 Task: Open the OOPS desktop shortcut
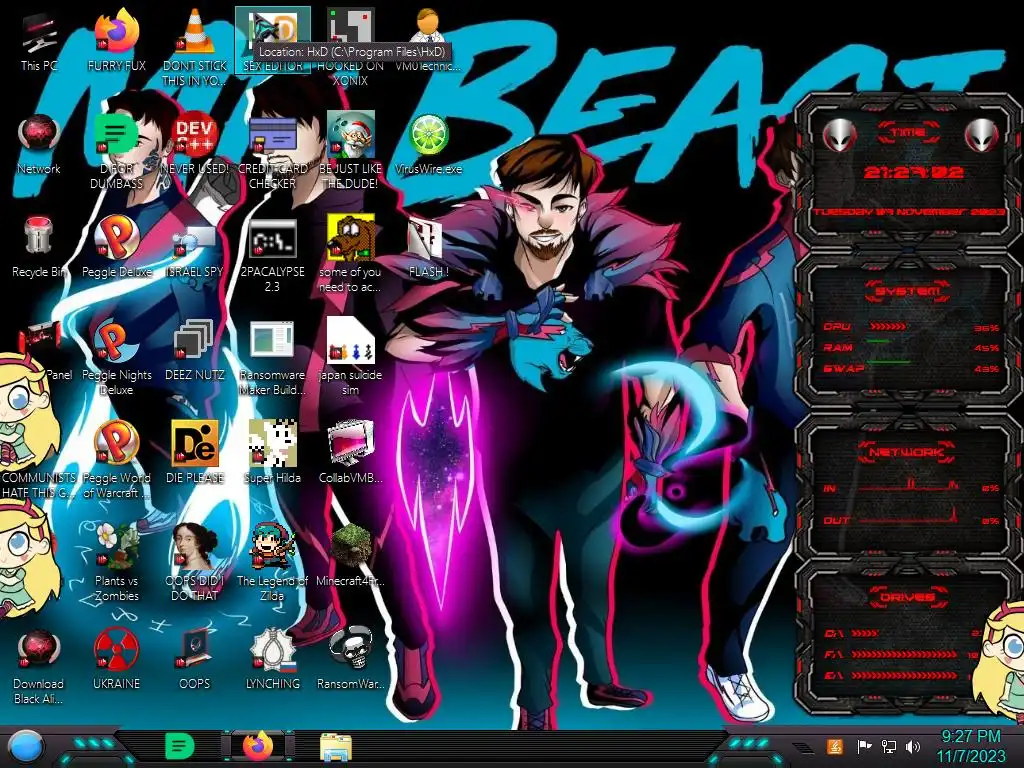point(195,660)
